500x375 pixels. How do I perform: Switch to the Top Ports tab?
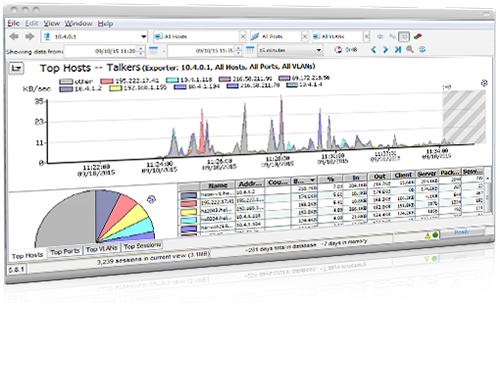point(65,252)
